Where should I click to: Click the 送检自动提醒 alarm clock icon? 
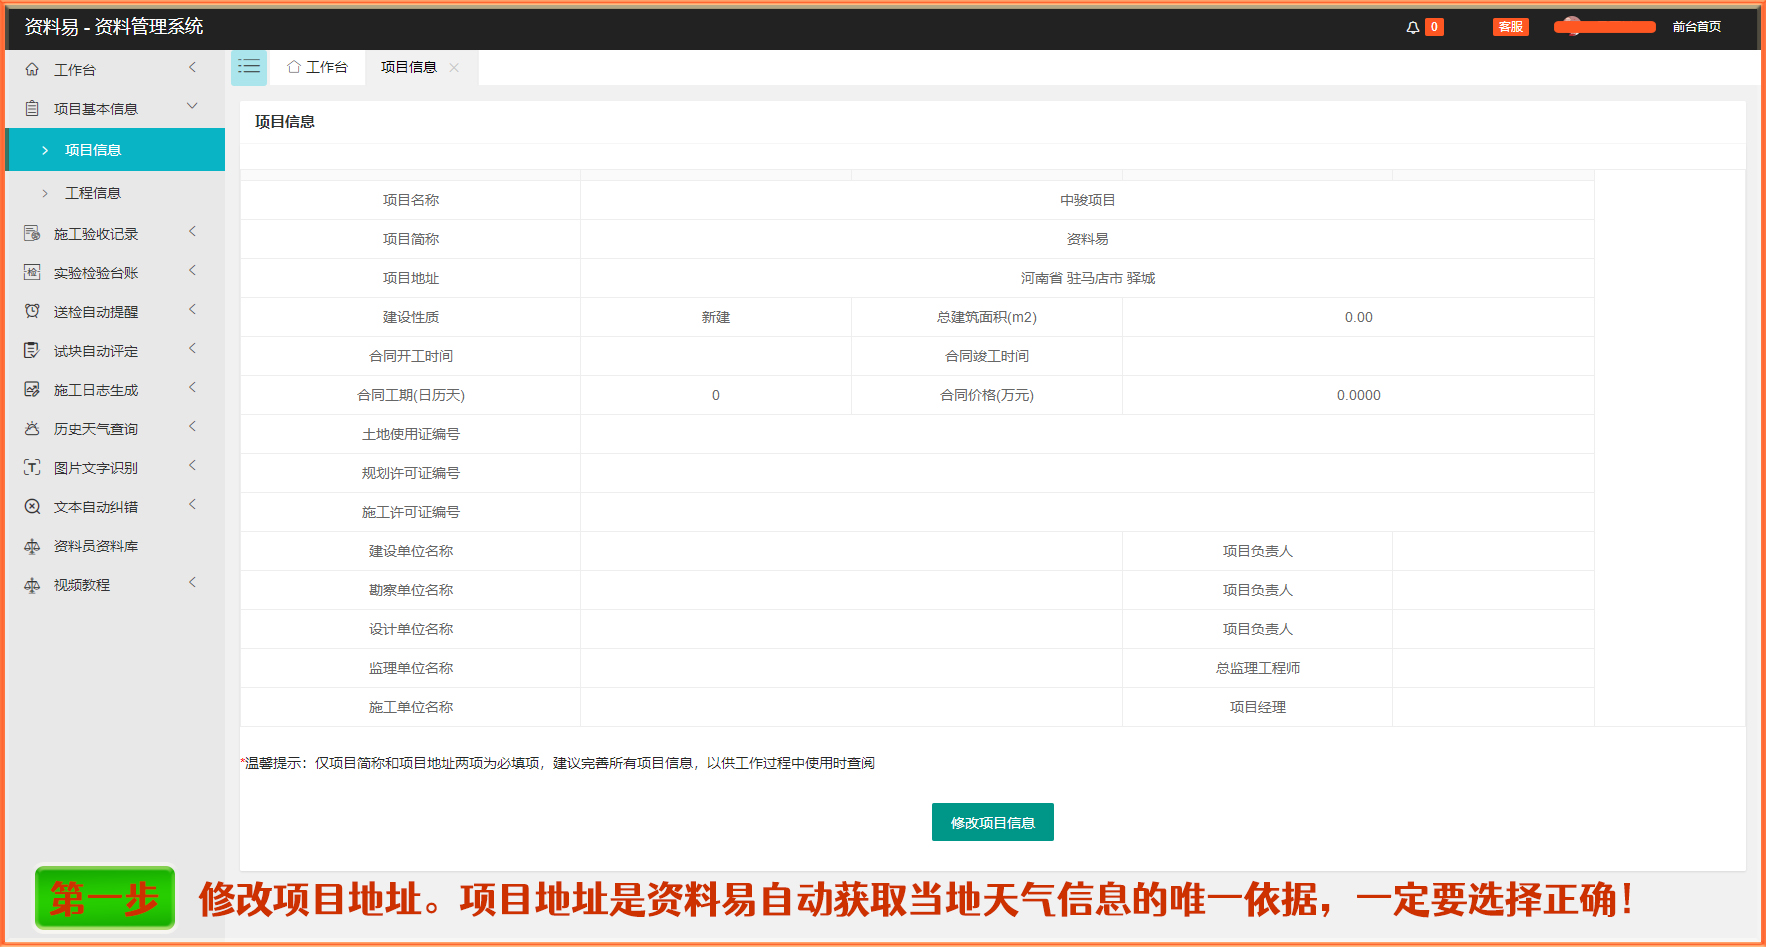[x=32, y=311]
